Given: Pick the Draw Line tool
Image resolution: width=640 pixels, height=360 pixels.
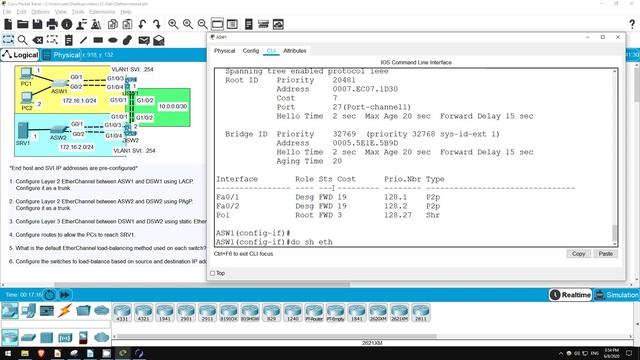Looking at the screenshot, I should tap(83, 40).
